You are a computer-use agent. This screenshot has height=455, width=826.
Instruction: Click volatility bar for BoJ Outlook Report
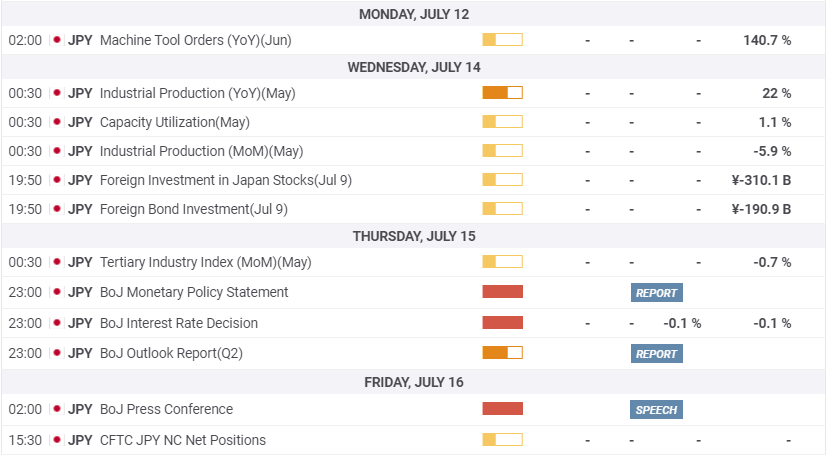[x=502, y=353]
